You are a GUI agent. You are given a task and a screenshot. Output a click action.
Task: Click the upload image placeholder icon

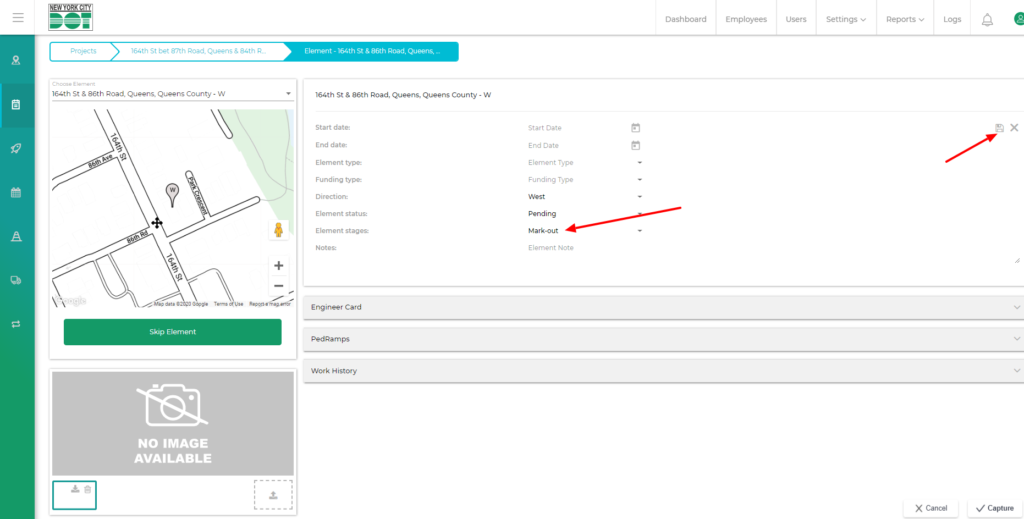pyautogui.click(x=272, y=495)
